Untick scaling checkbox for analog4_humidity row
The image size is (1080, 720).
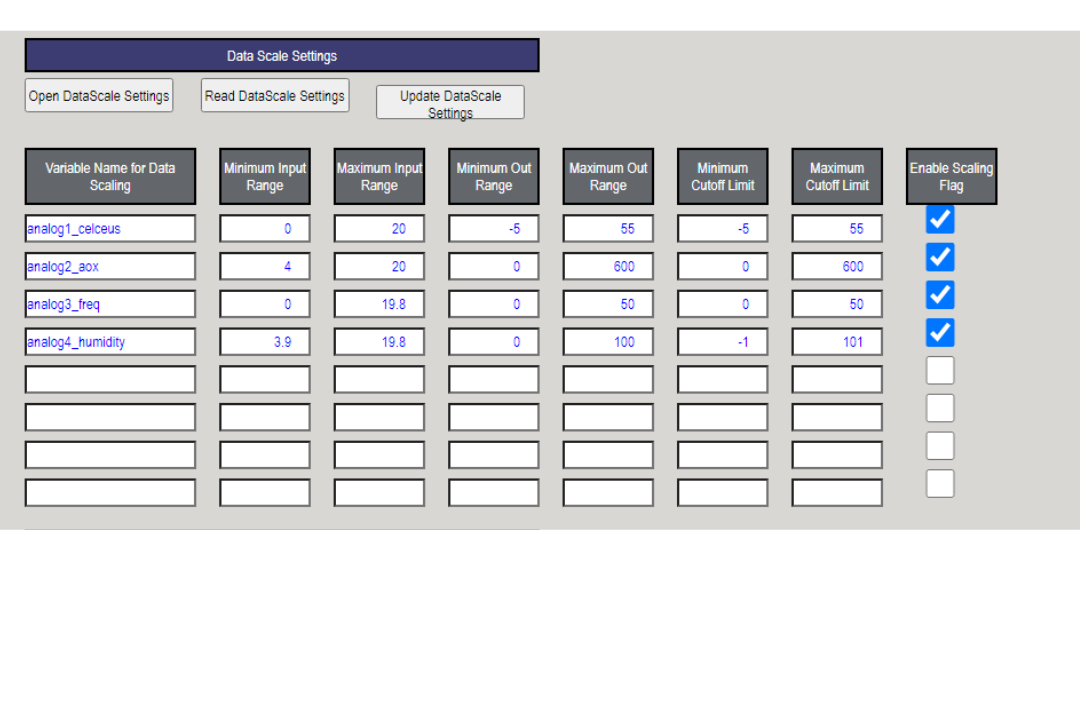pos(940,333)
